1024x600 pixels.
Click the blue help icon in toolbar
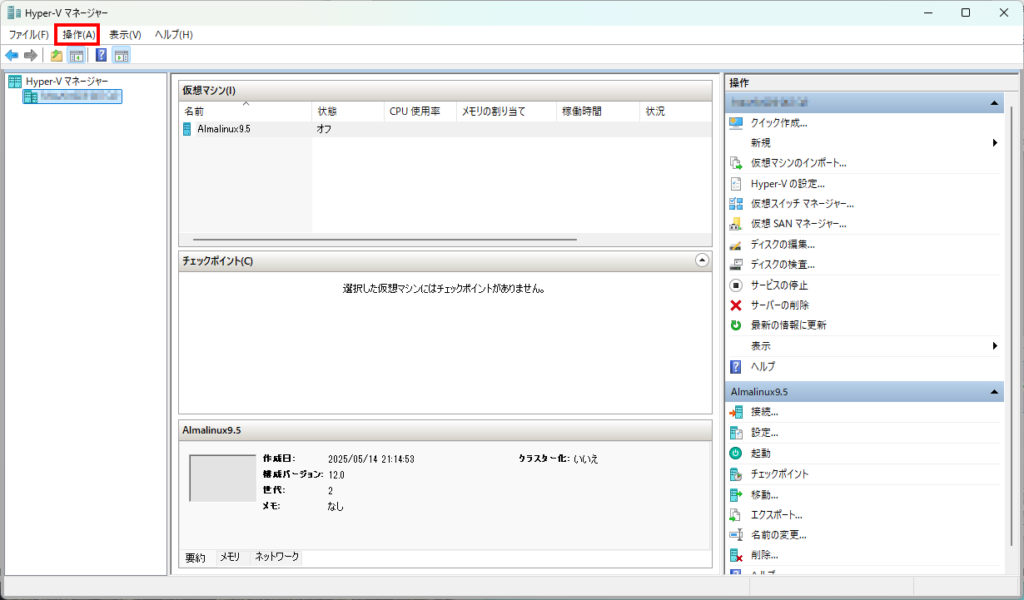(101, 55)
